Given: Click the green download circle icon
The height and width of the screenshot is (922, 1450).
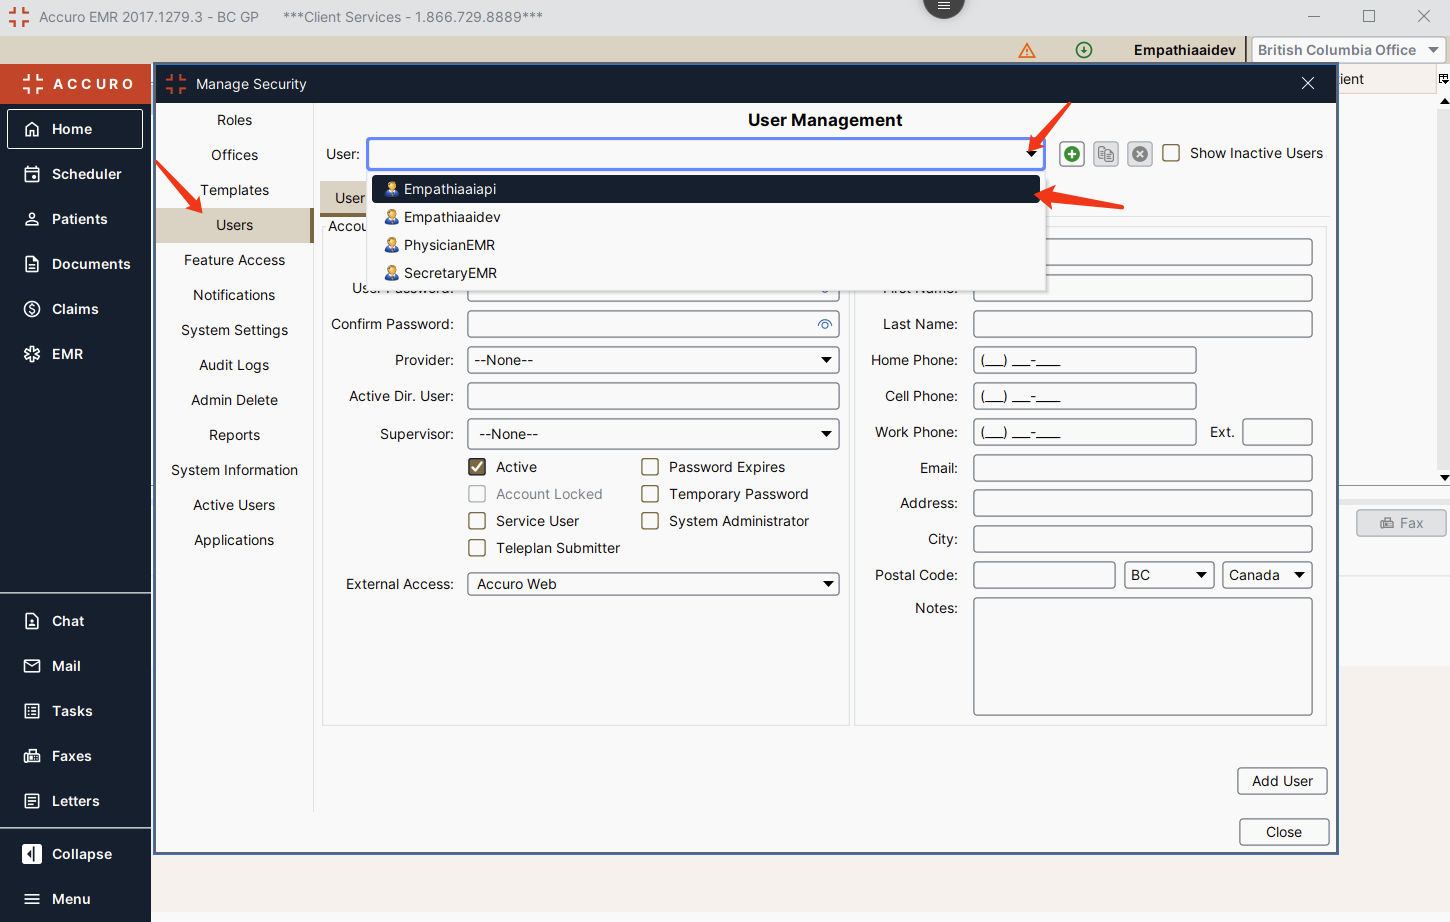Looking at the screenshot, I should tap(1084, 50).
